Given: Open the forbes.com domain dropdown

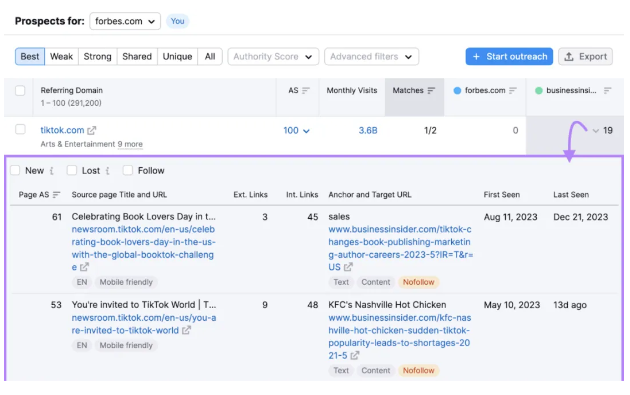Looking at the screenshot, I should 125,21.
